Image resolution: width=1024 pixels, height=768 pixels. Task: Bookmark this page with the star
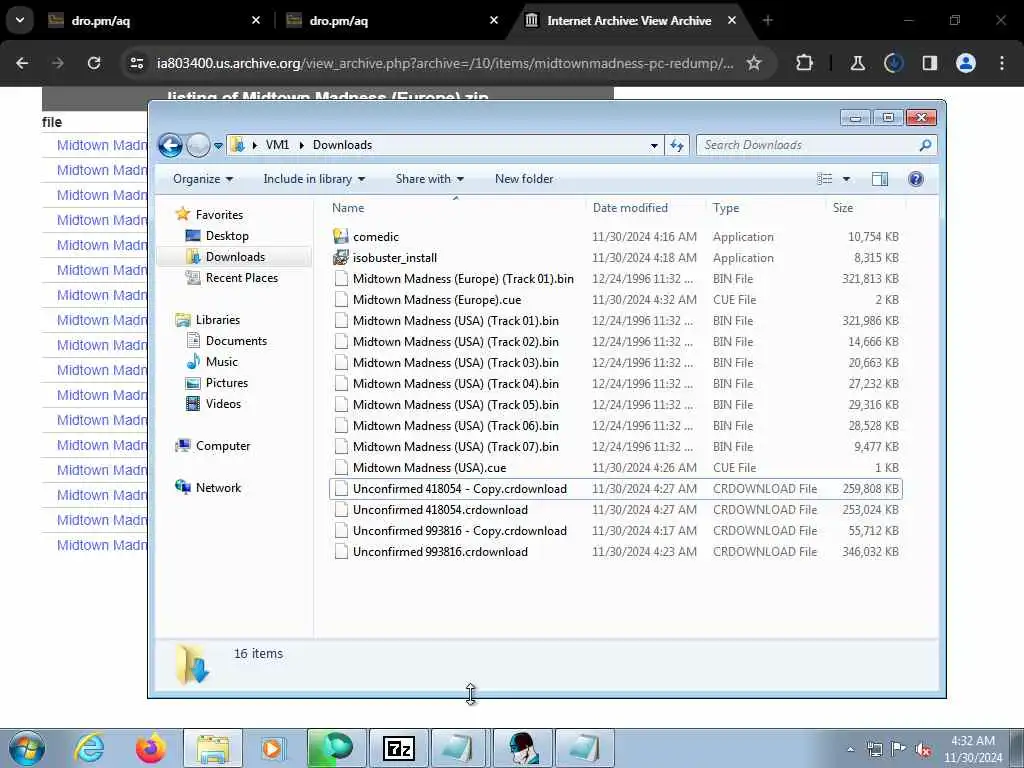[754, 63]
